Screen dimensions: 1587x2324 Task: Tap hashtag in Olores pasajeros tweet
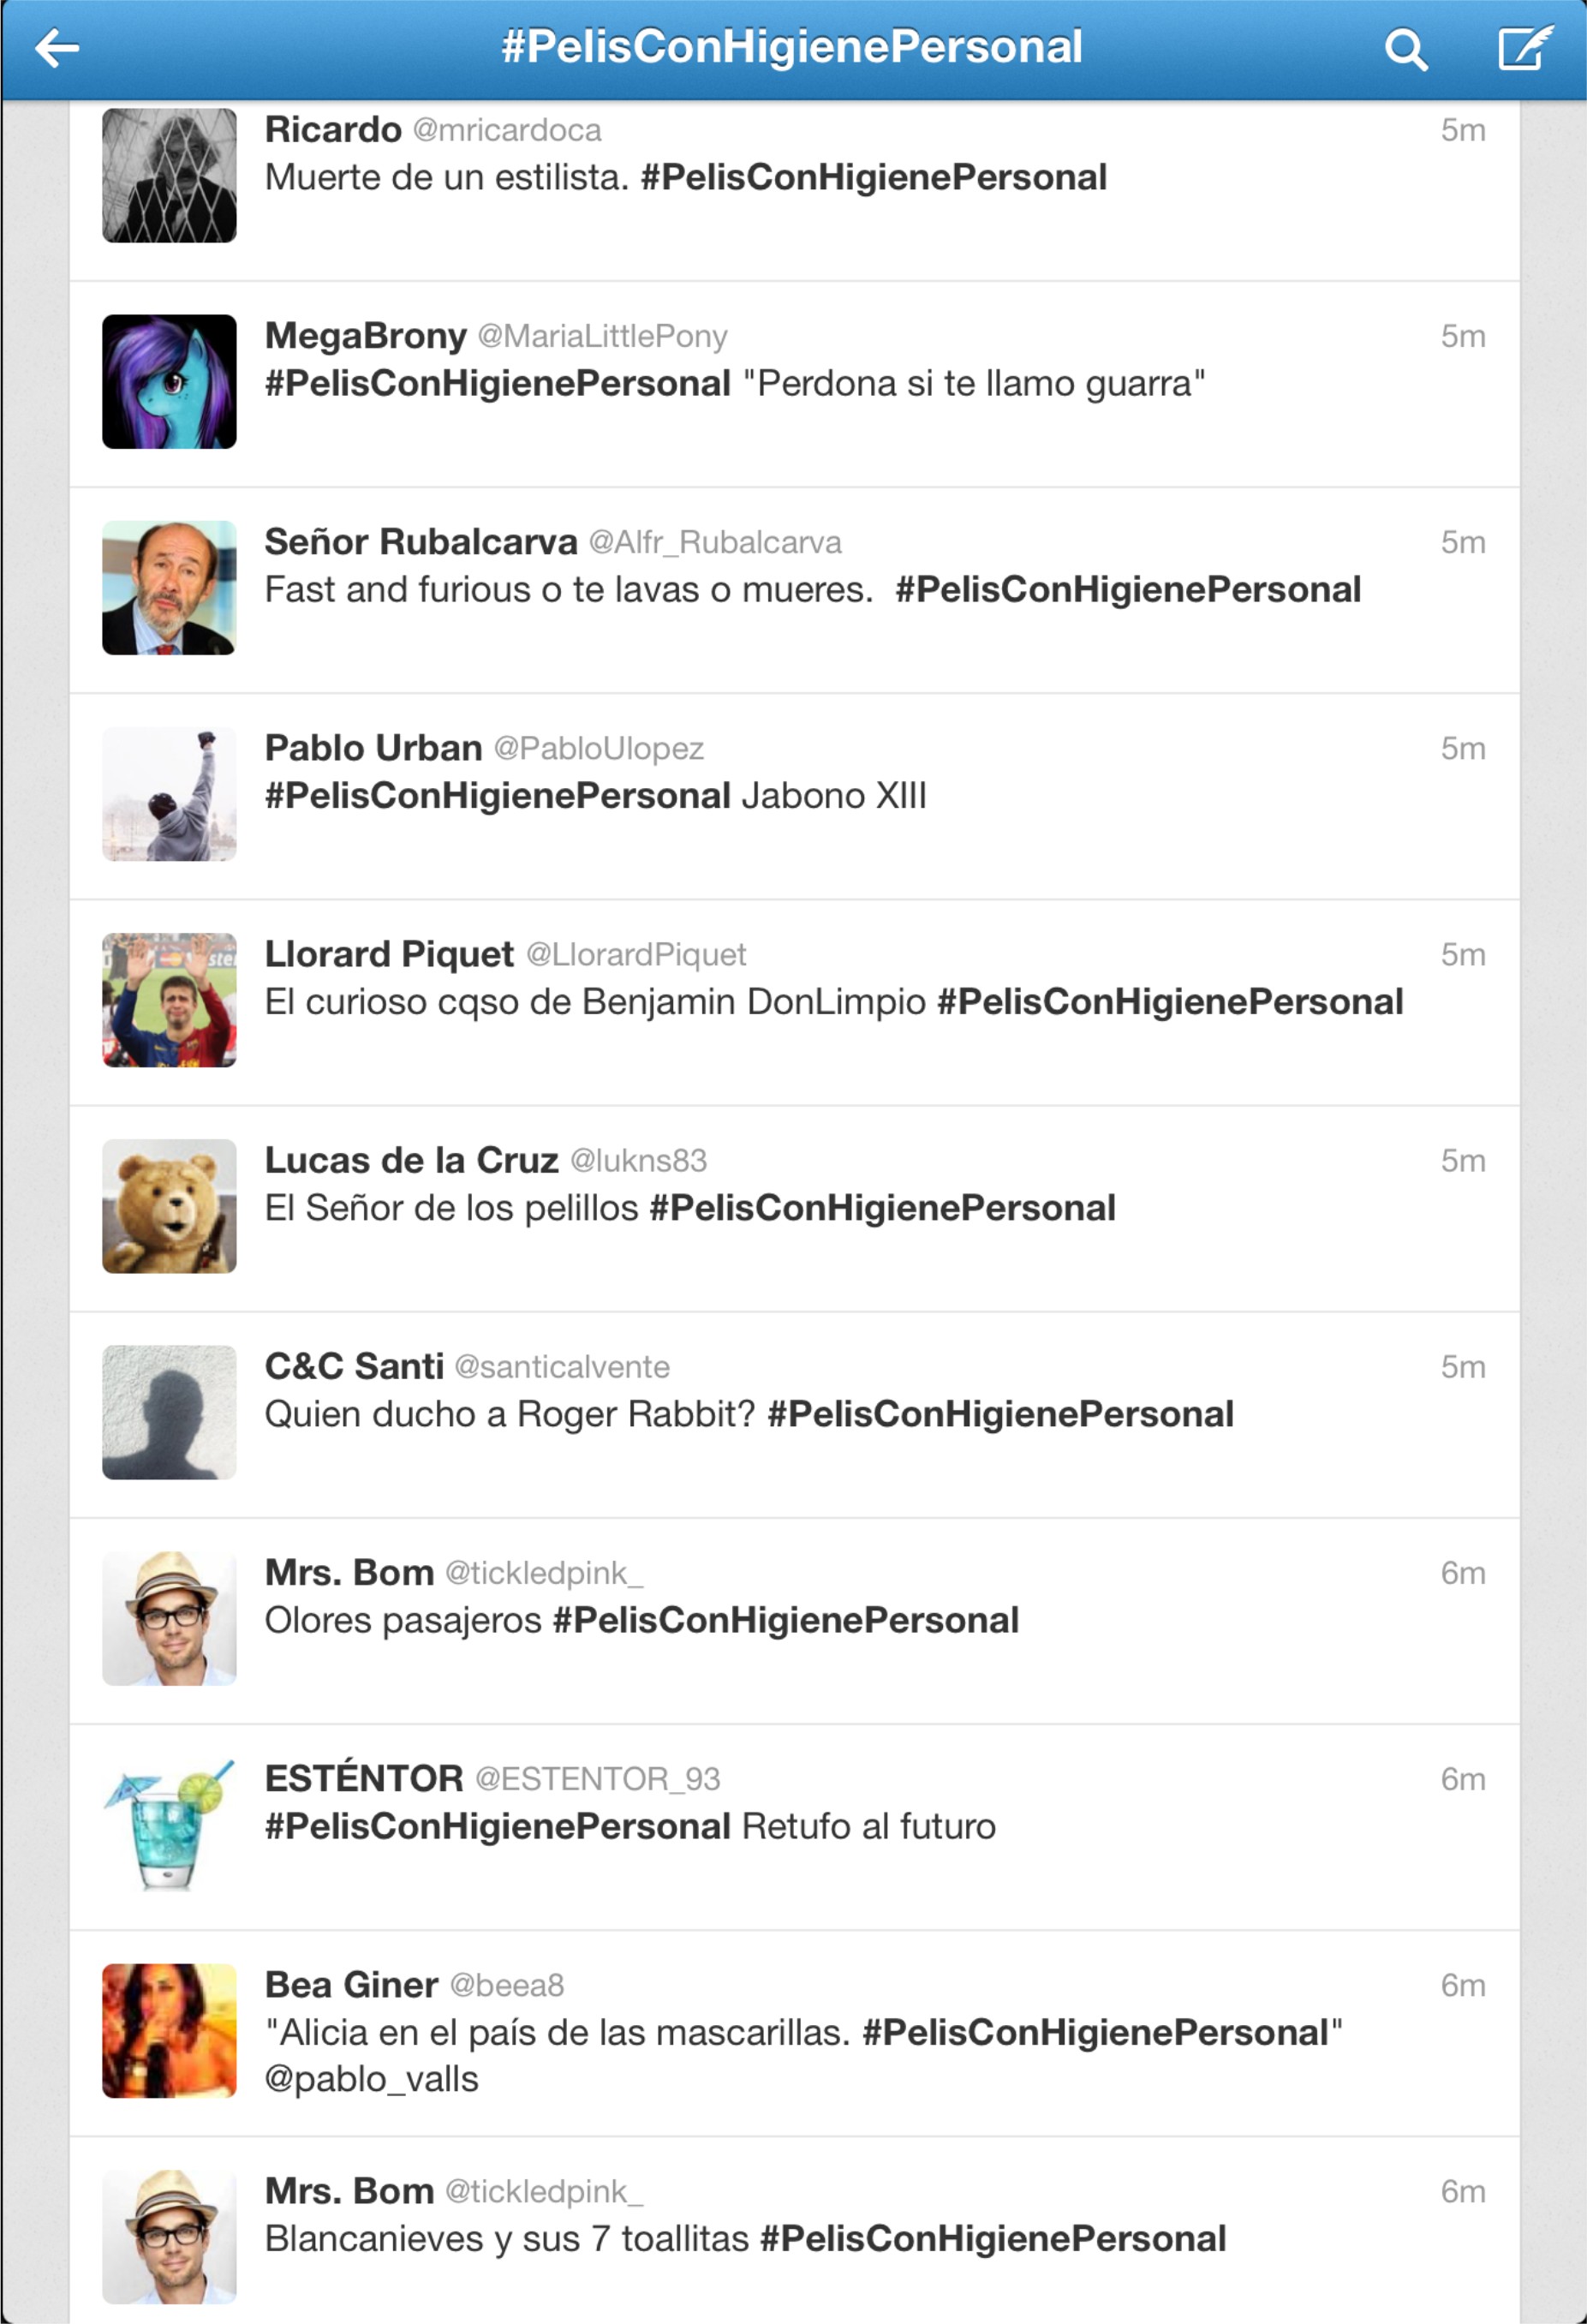point(786,1620)
